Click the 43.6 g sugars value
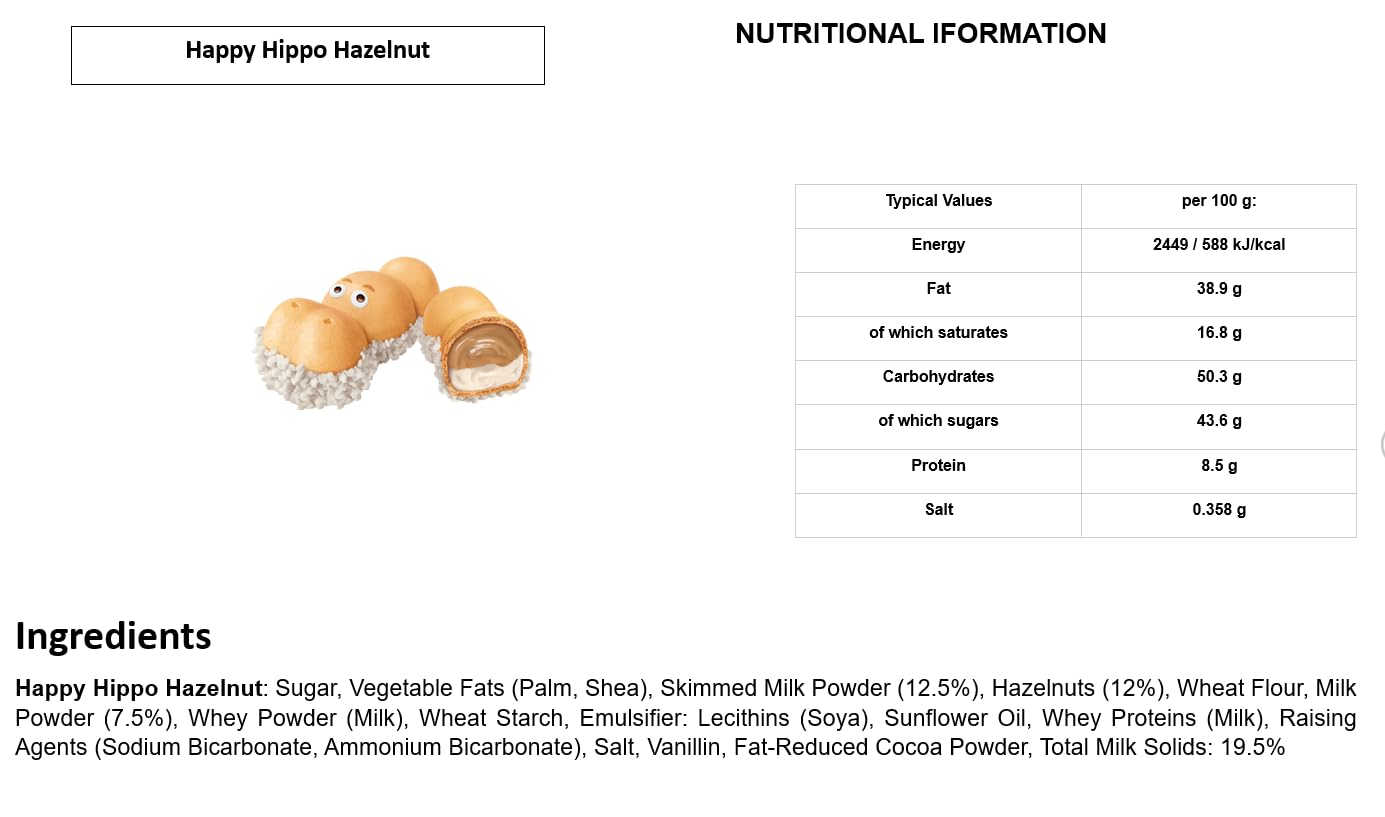 coord(1218,421)
